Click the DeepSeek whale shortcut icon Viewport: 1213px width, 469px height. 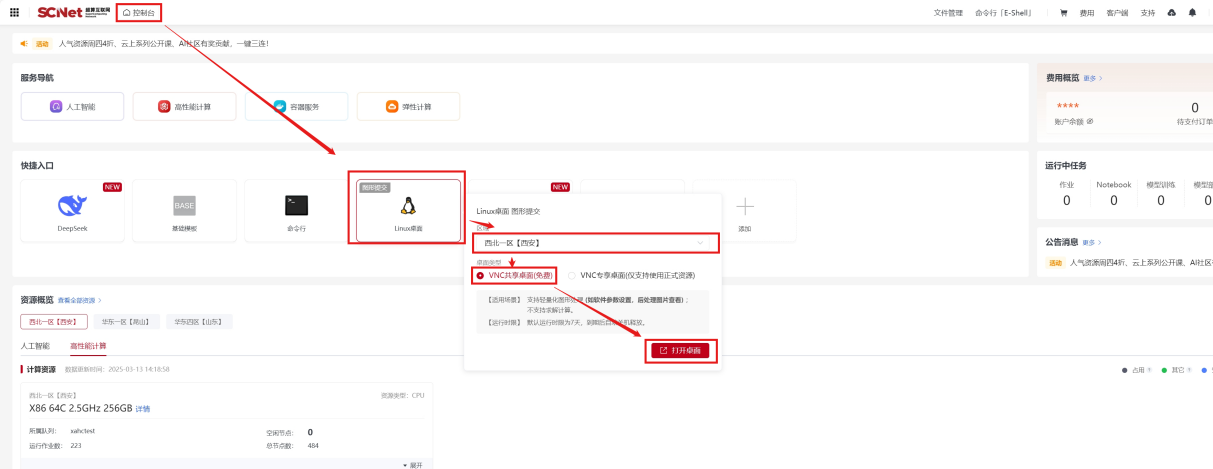[x=72, y=205]
